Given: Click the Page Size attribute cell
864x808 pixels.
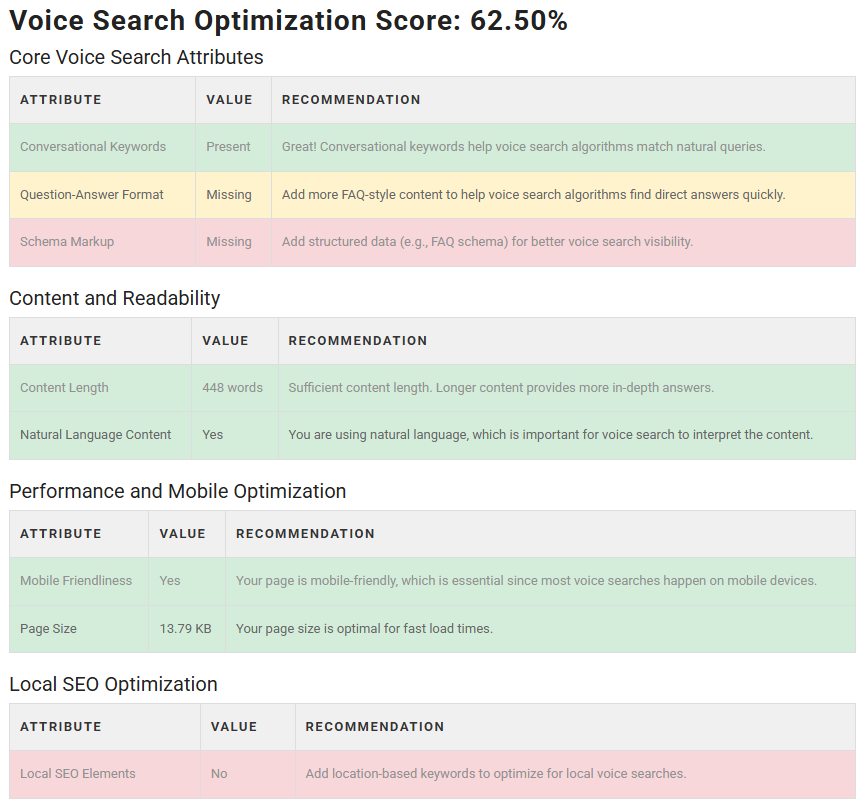Looking at the screenshot, I should pos(48,629).
